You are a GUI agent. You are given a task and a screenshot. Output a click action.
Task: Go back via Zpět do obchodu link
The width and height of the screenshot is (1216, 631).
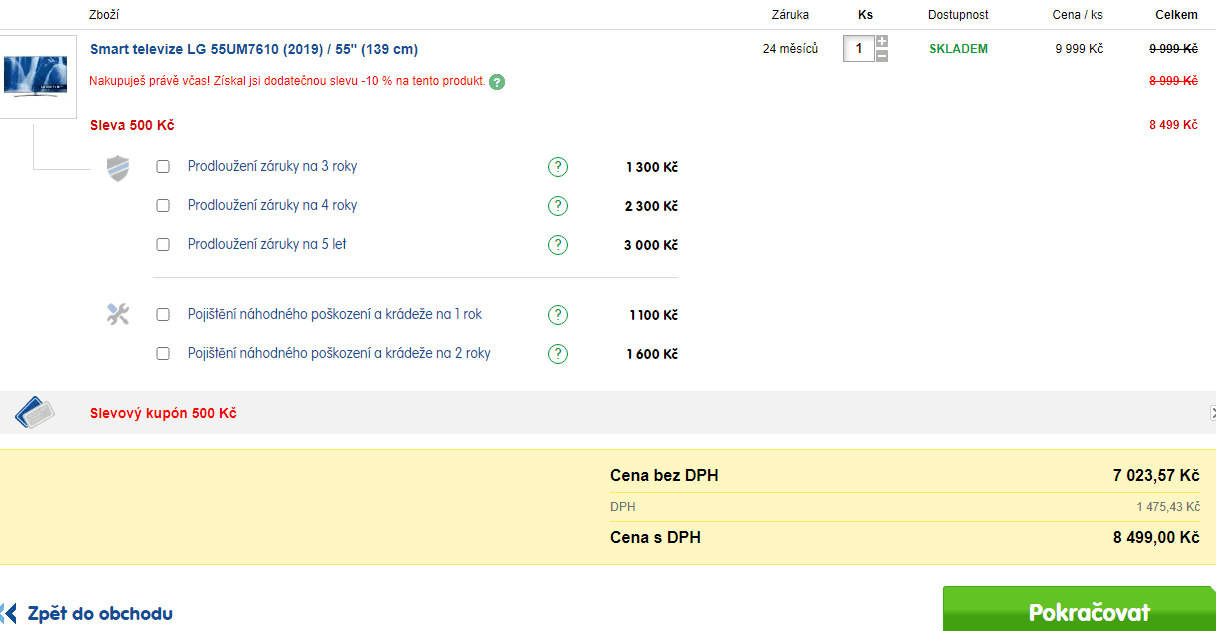pyautogui.click(x=100, y=614)
